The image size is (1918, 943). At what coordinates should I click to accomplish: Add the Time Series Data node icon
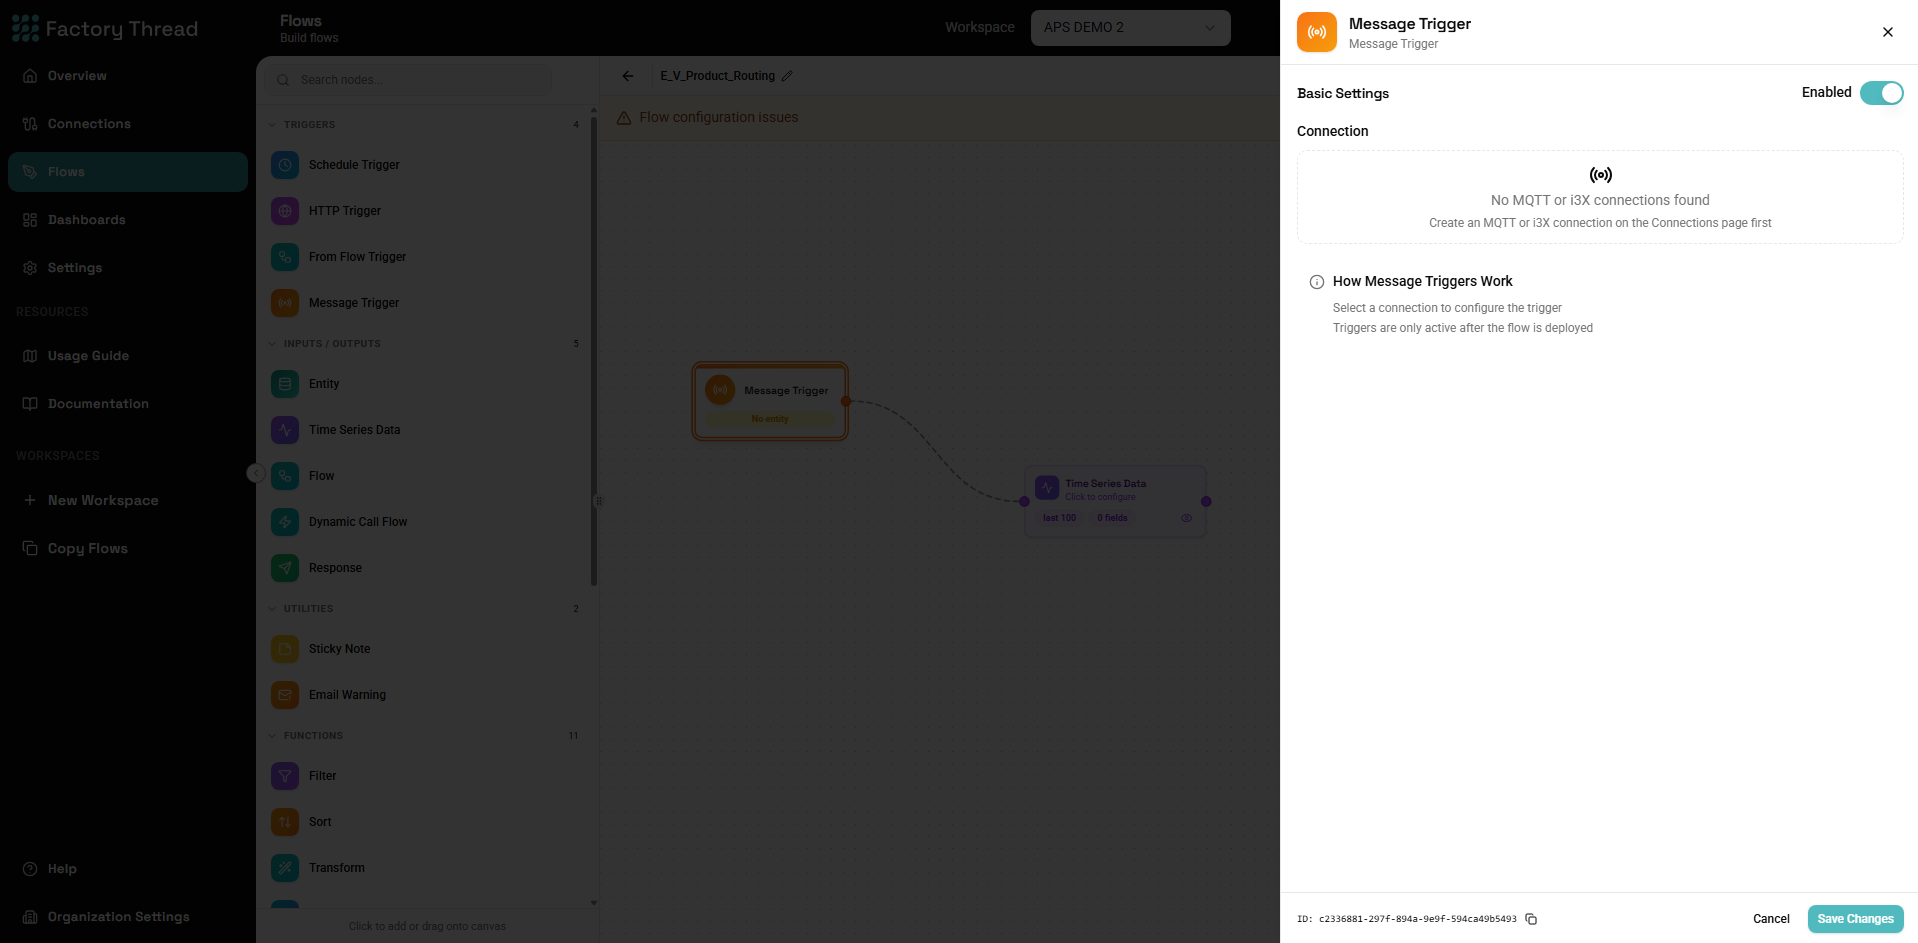click(285, 430)
